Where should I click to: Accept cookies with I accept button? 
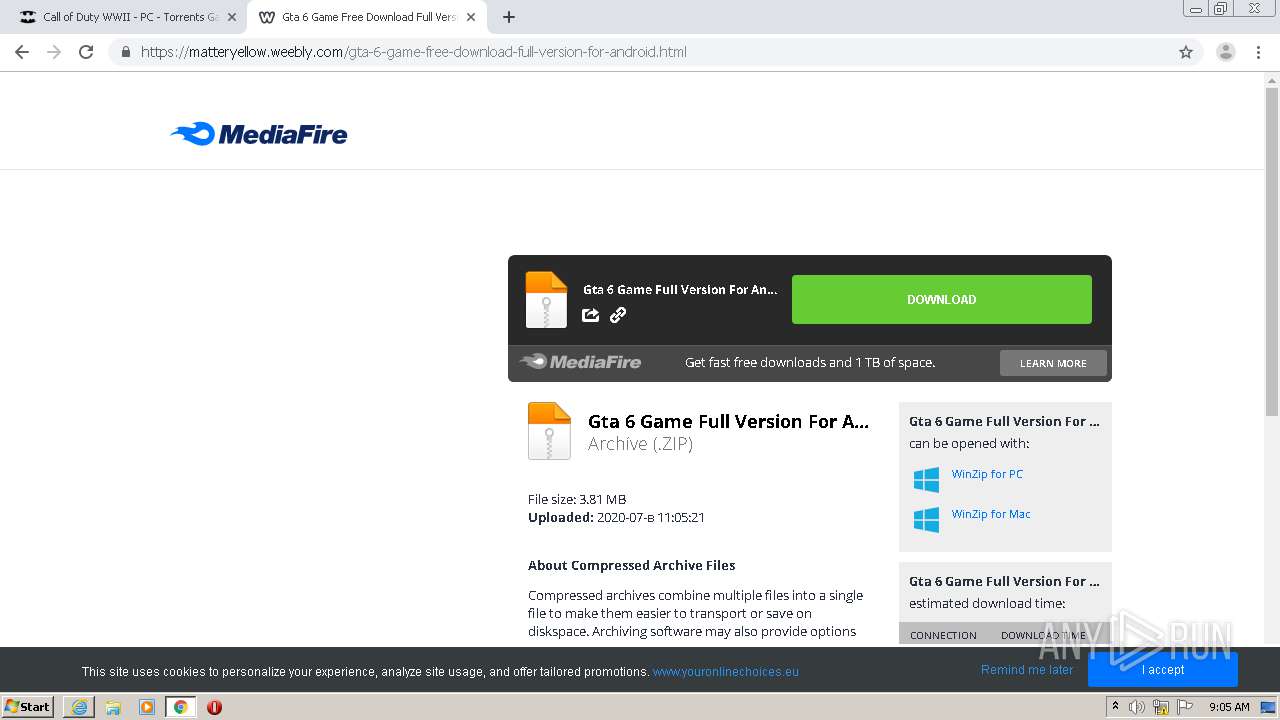(1163, 670)
